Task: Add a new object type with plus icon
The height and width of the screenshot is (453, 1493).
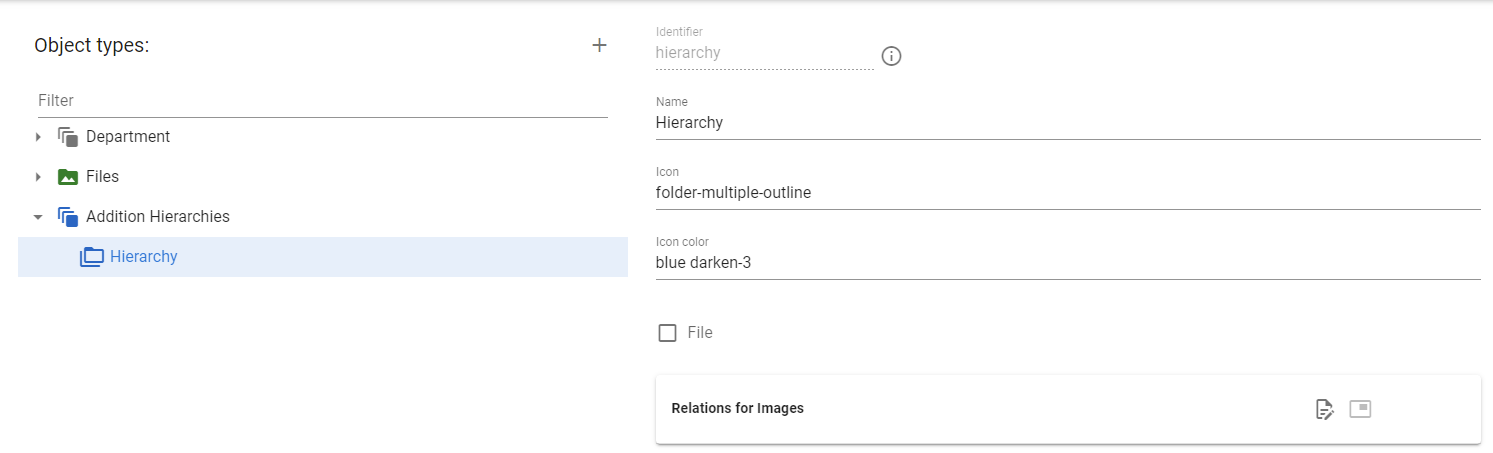Action: 599,45
